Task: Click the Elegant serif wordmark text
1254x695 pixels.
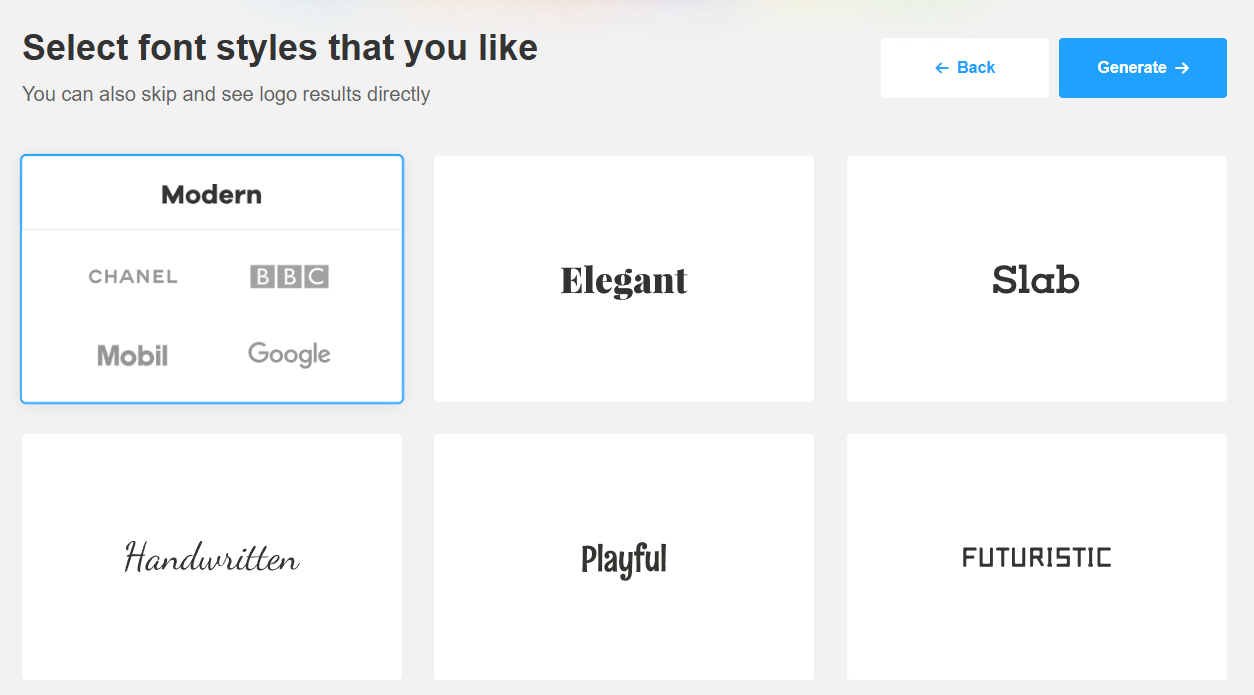Action: point(624,281)
